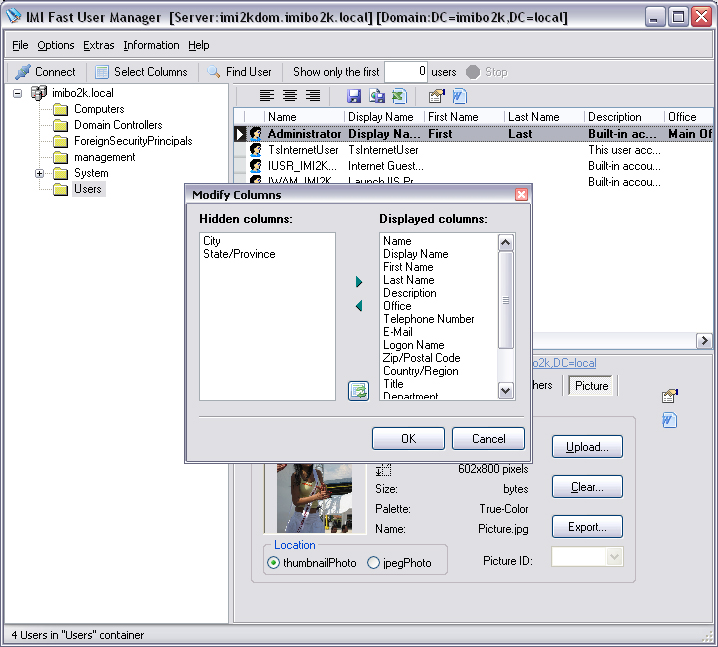This screenshot has width=718, height=647.
Task: Open Select Columns from the toolbar
Action: point(141,72)
